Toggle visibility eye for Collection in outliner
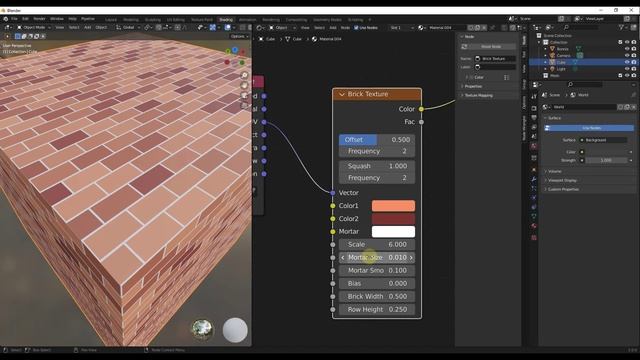Screen dimensions: 640x360 coord(627,42)
